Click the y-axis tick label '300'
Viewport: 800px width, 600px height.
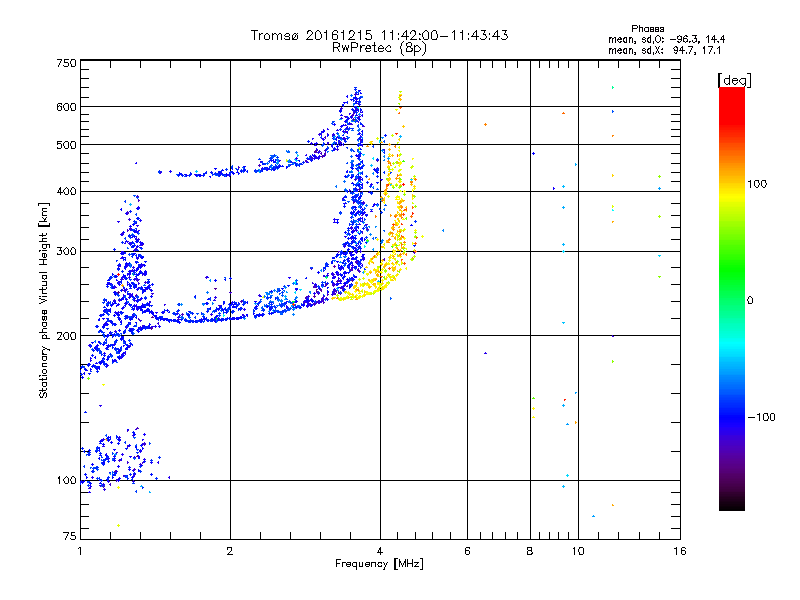[x=66, y=251]
